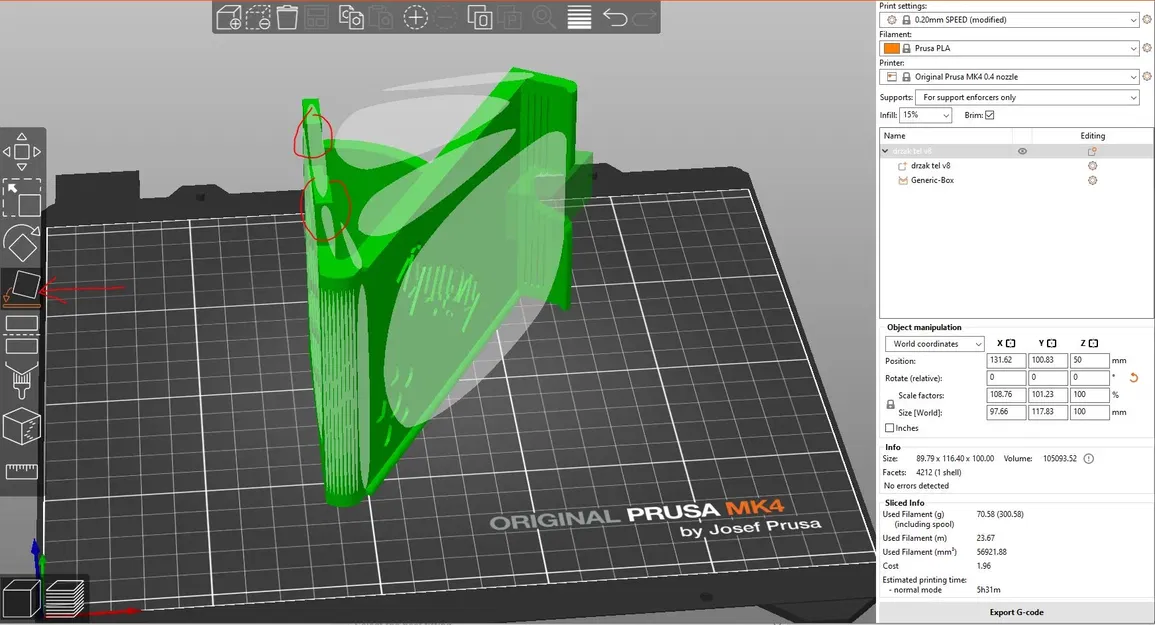Click the Add object toolbar icon
This screenshot has height=625, width=1155.
tap(228, 17)
